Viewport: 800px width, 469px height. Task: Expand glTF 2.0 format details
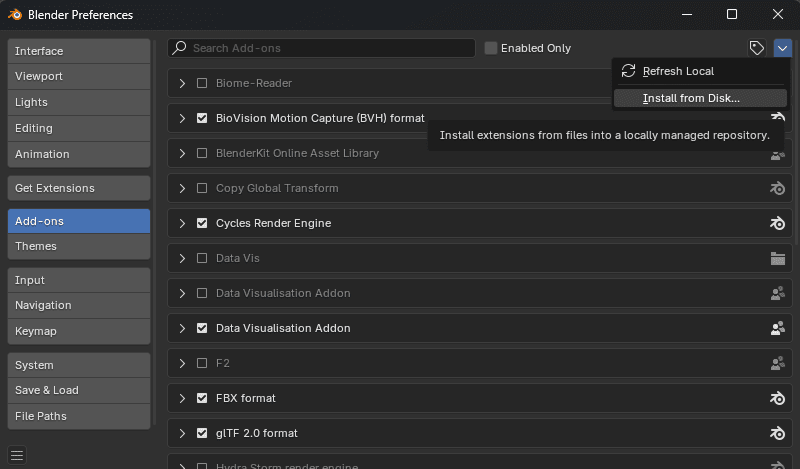pyautogui.click(x=182, y=433)
